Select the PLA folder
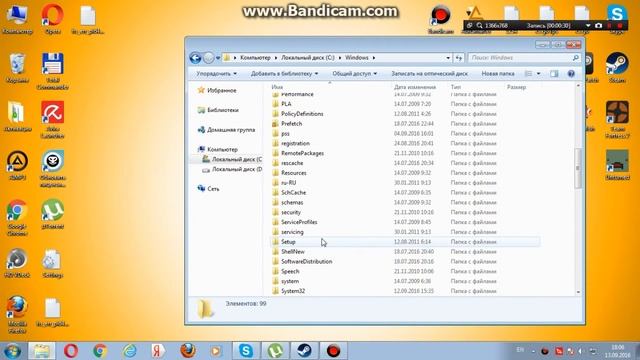This screenshot has height=360, width=640. 286,104
